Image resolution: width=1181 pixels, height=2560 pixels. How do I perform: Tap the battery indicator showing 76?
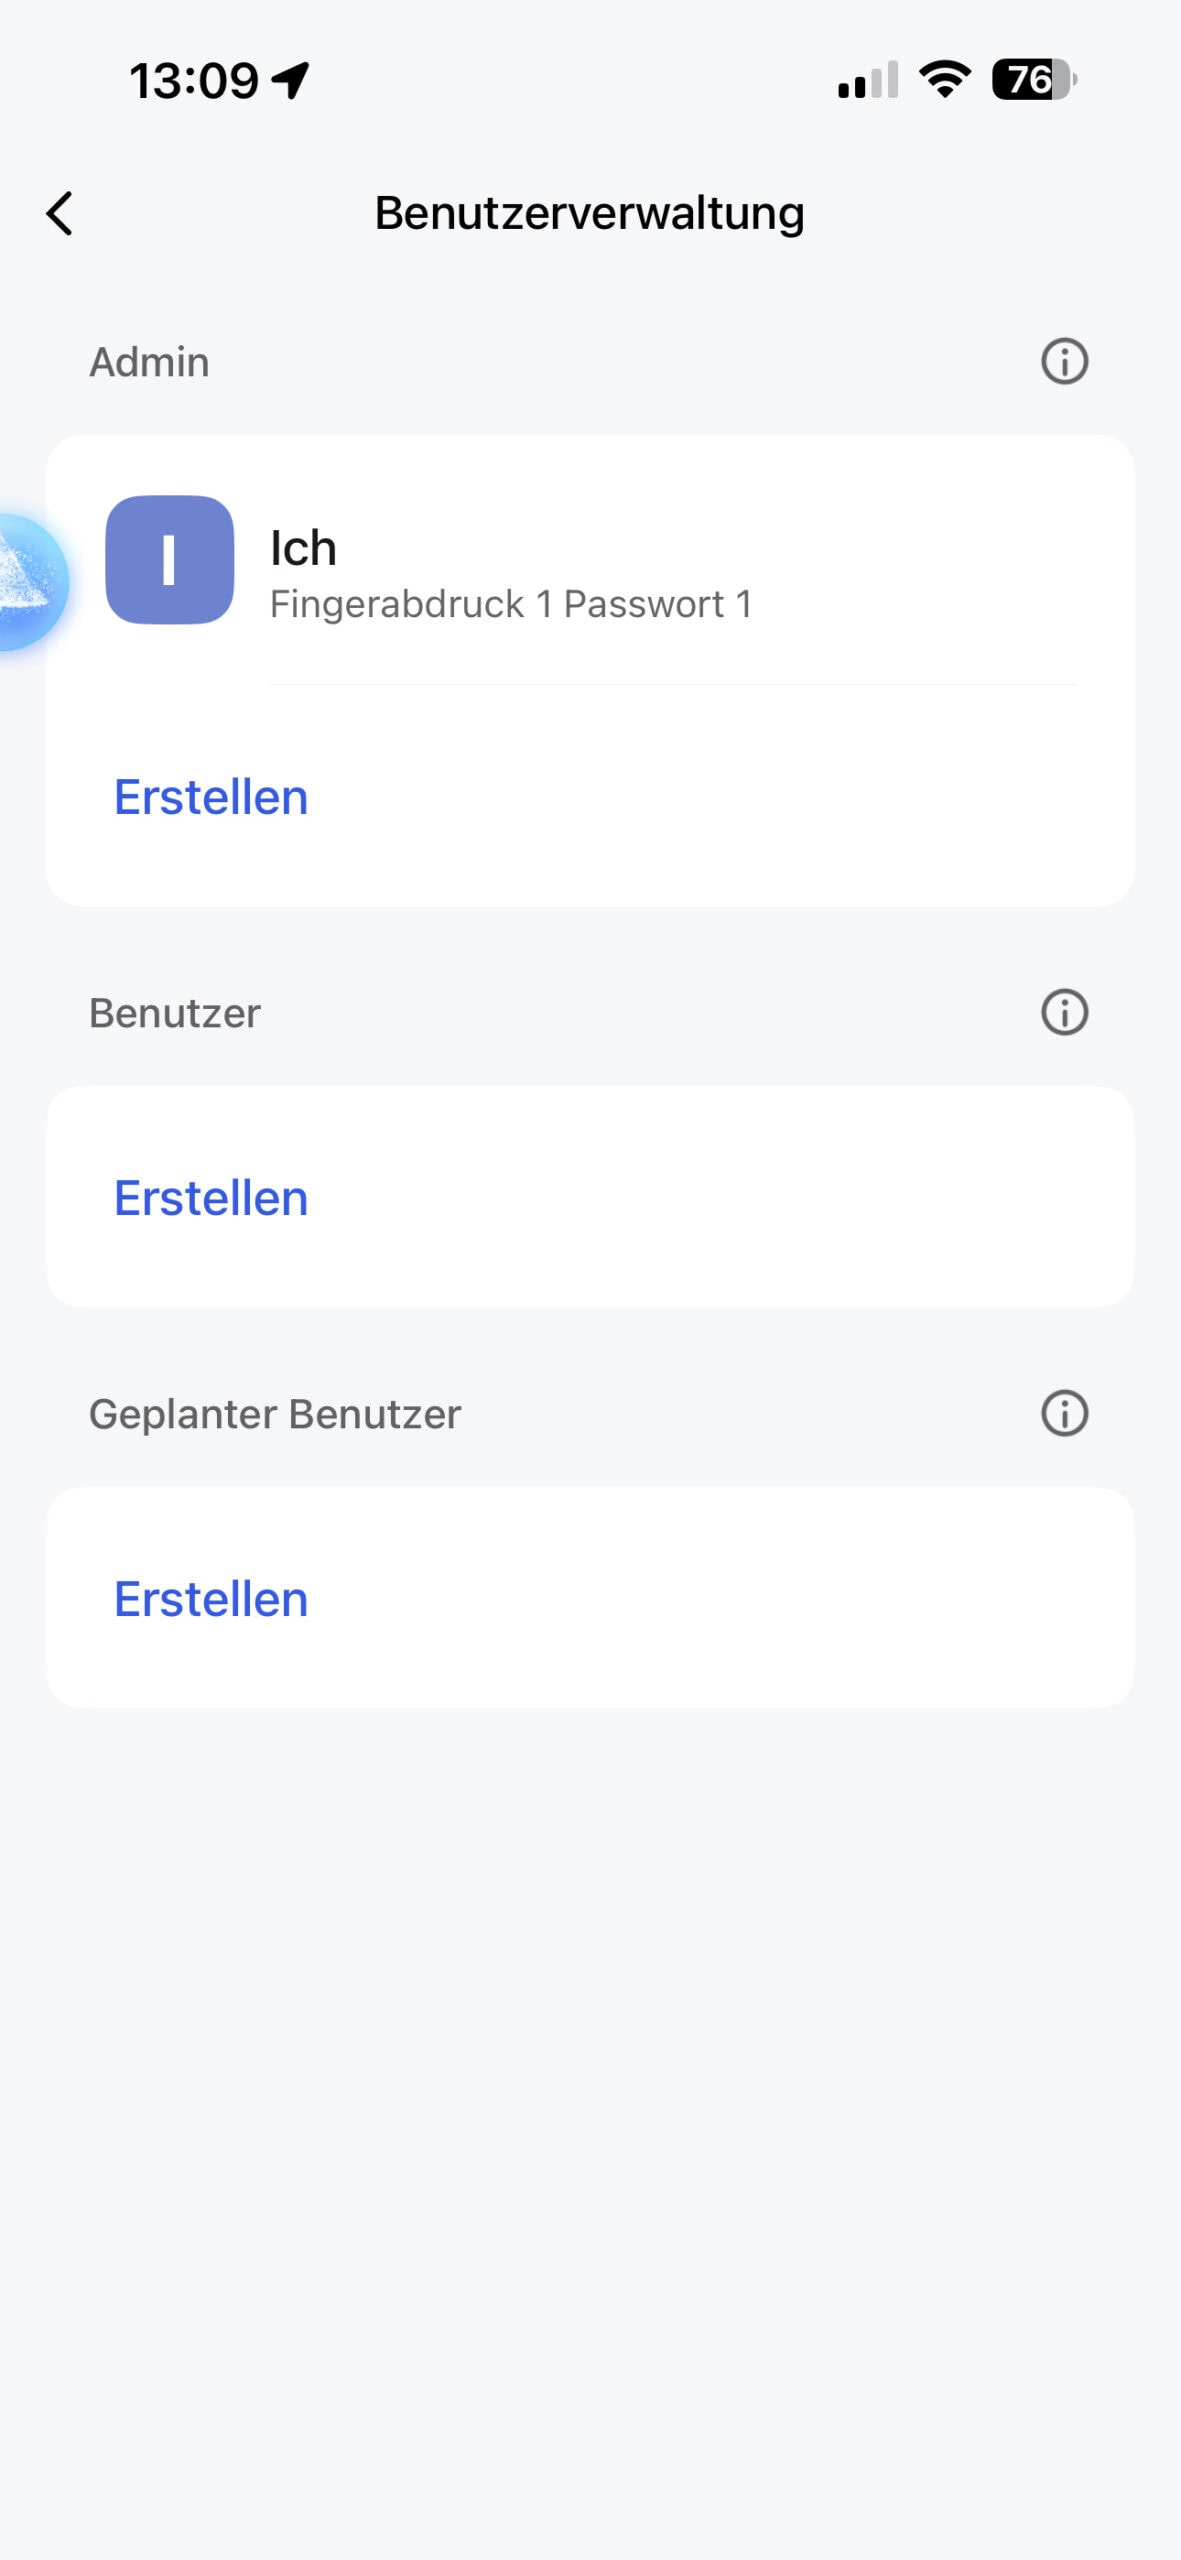point(1033,80)
